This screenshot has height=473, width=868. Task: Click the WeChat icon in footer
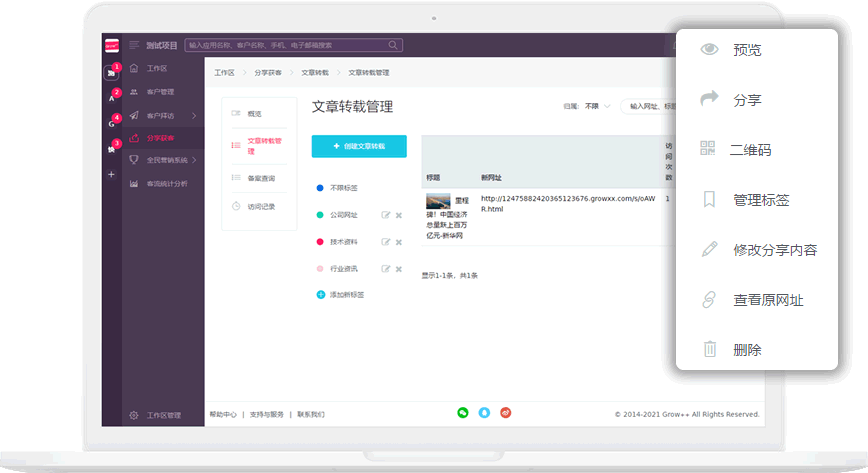click(x=463, y=412)
